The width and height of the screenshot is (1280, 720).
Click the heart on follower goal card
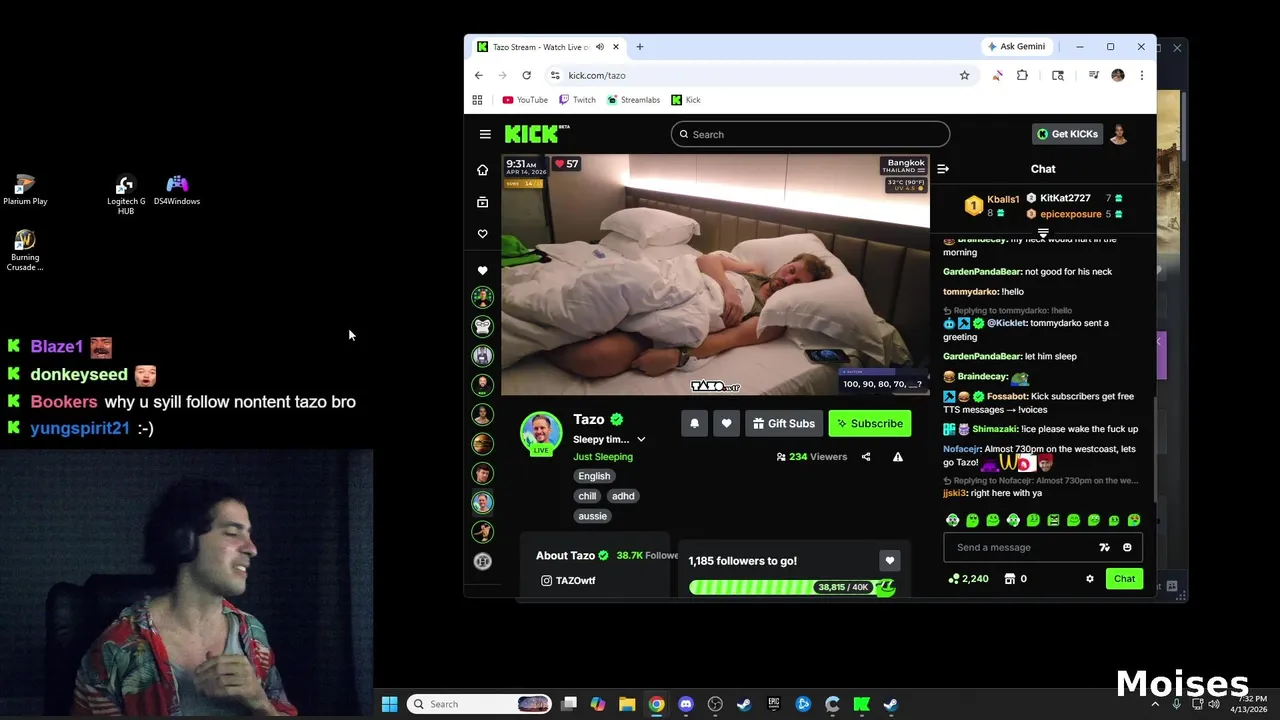889,561
